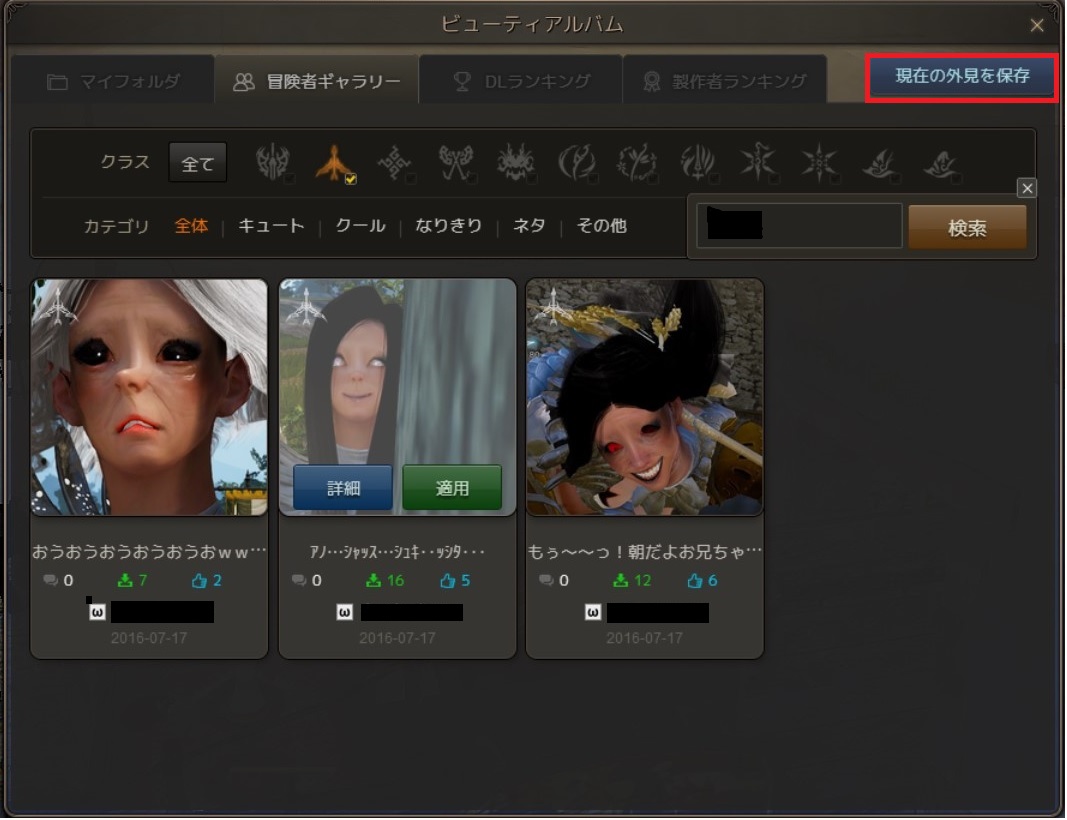This screenshot has width=1067, height=820.
Task: Click thumbs-up icon on おうおうおう card
Action: coord(199,580)
